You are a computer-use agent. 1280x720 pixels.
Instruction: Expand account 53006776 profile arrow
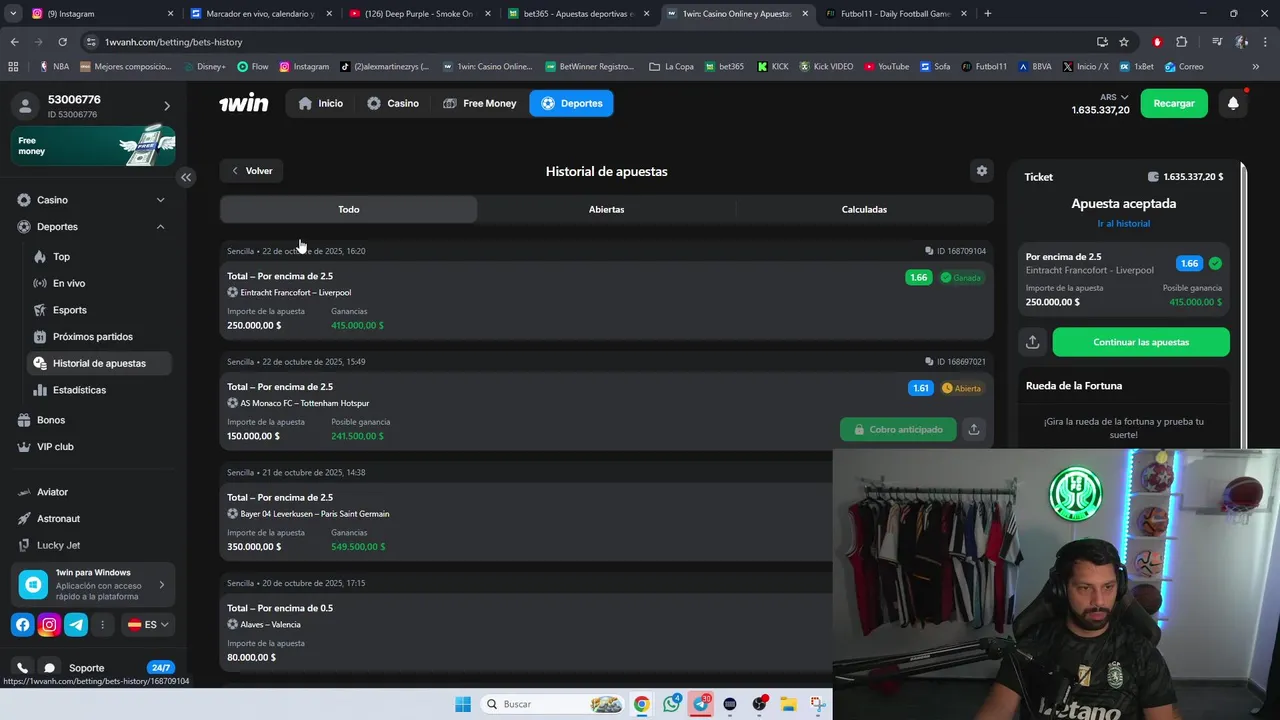(x=167, y=105)
